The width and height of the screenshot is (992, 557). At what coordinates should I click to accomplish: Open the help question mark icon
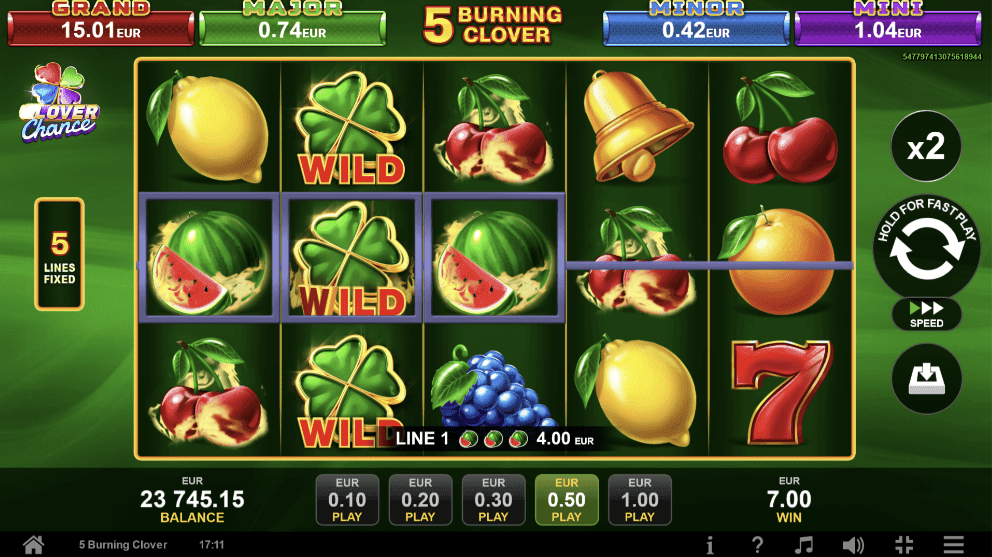757,544
